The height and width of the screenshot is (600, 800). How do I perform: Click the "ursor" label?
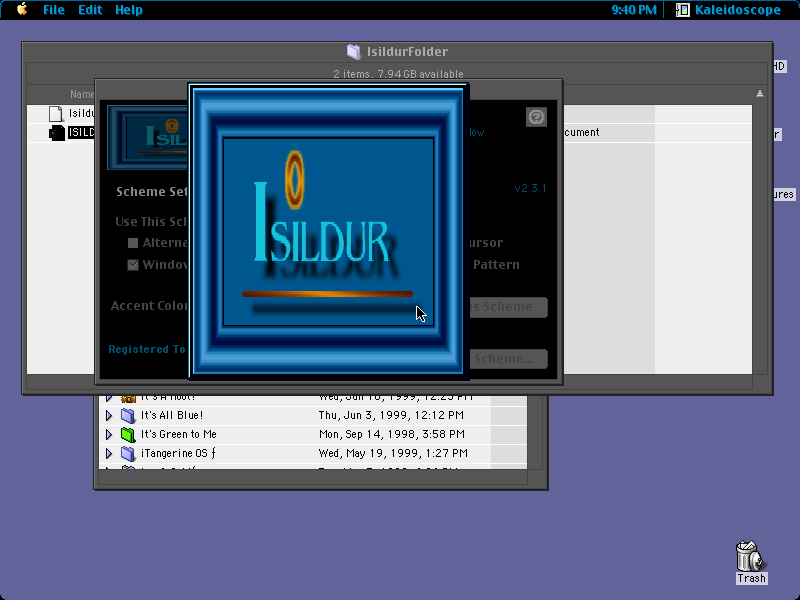486,243
